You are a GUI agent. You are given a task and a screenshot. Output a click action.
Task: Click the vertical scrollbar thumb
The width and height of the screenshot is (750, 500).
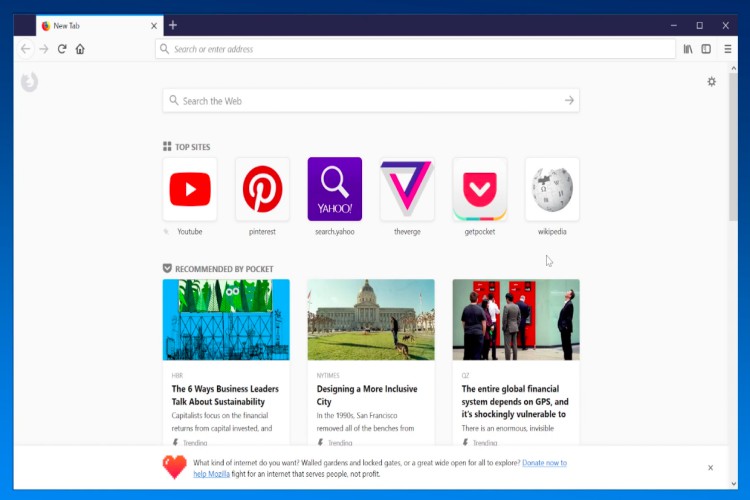click(x=733, y=147)
